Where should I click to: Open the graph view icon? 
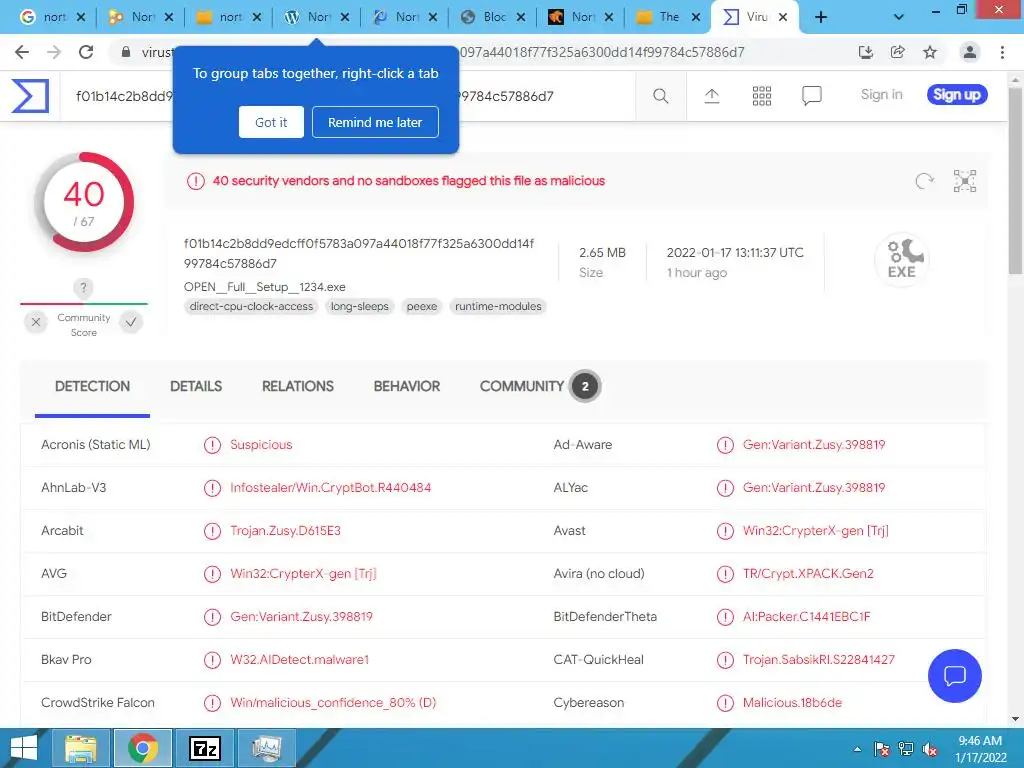965,181
